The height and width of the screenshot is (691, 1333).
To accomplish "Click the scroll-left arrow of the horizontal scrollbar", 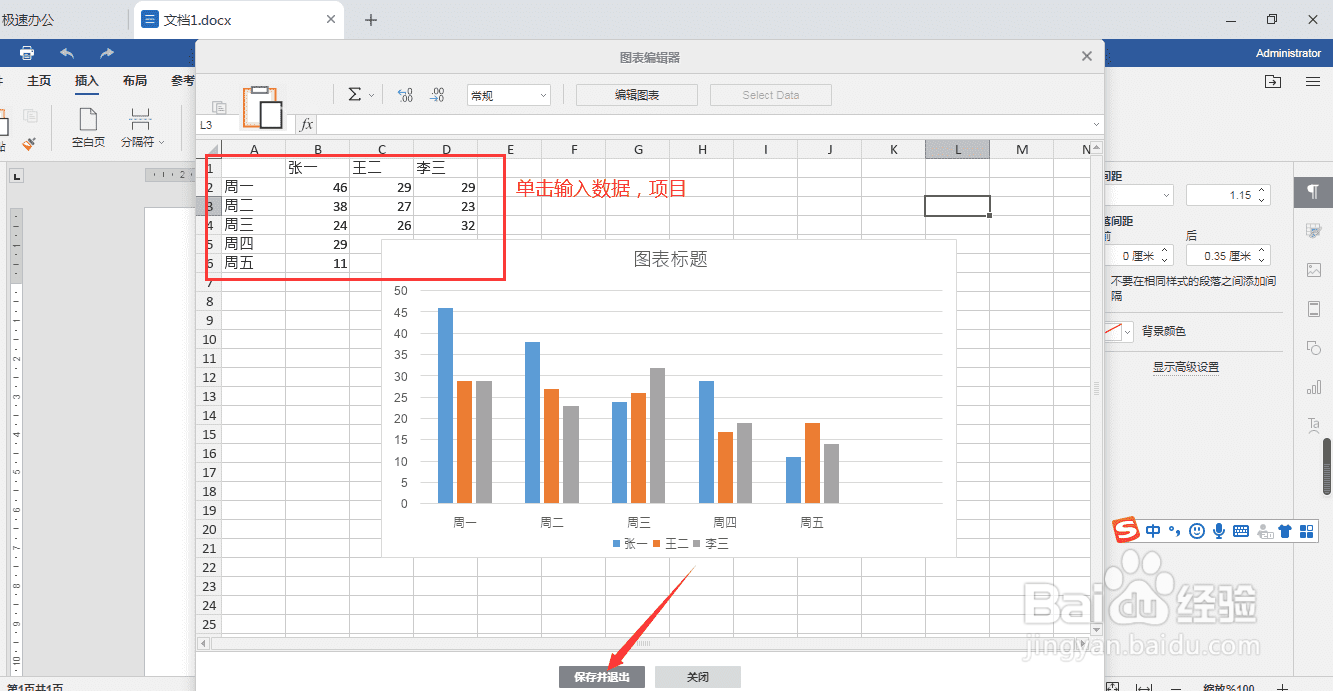I will point(204,643).
